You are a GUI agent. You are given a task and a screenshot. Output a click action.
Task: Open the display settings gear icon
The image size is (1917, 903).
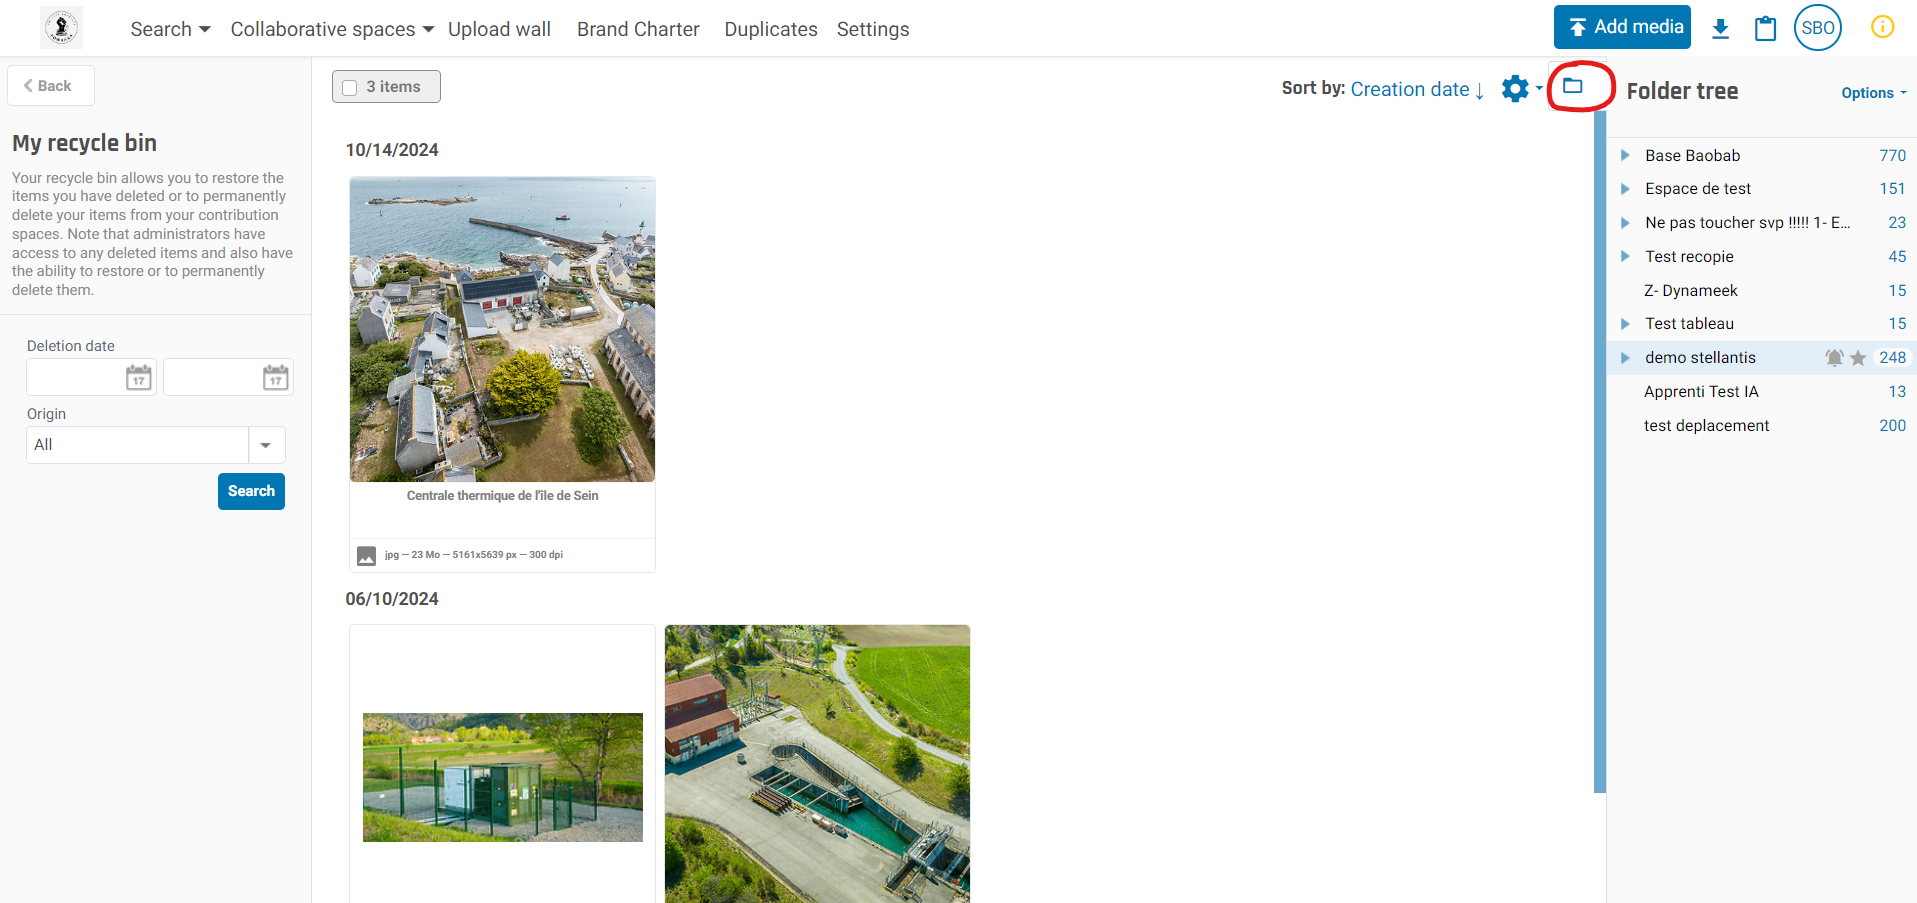[x=1516, y=88]
